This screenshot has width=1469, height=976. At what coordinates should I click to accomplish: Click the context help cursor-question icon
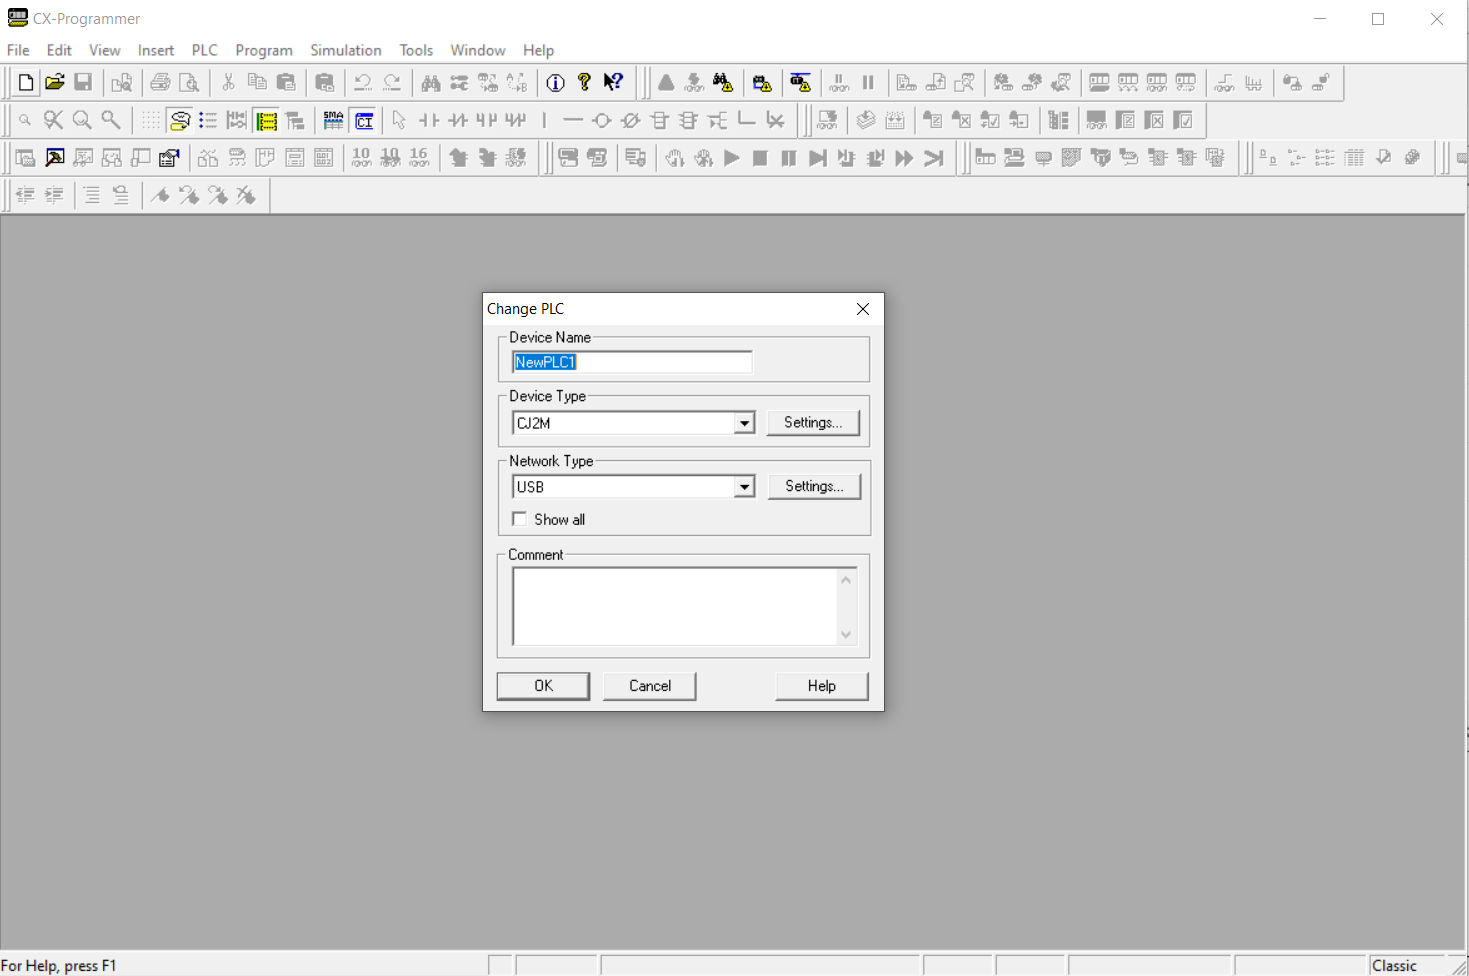click(614, 83)
